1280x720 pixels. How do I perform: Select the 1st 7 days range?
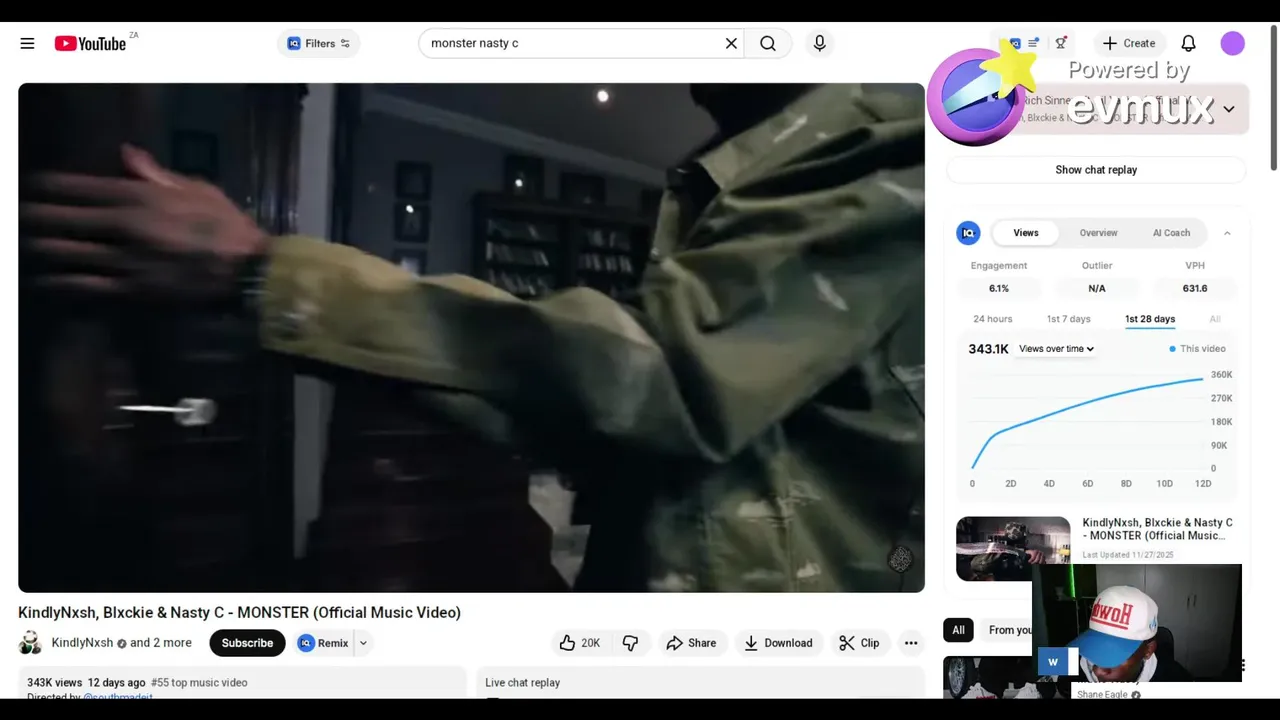pos(1068,319)
